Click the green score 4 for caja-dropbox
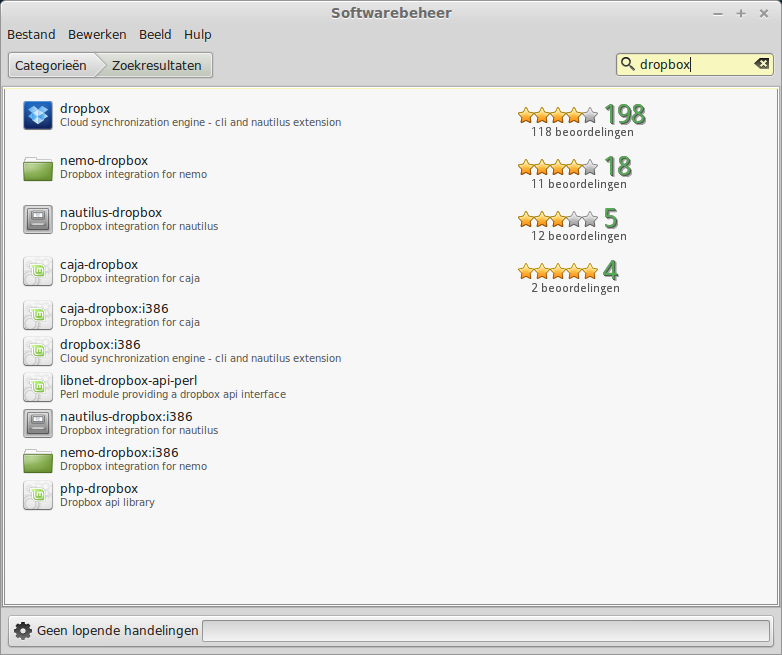 [x=611, y=270]
